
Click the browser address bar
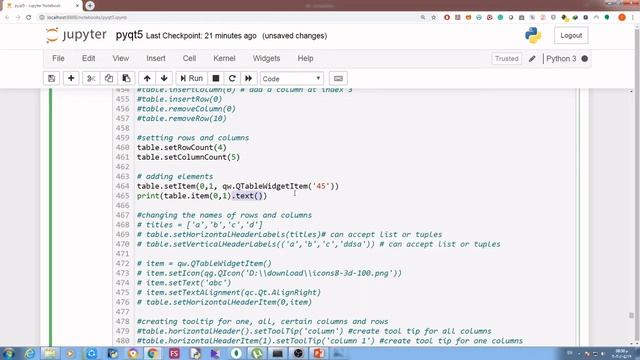point(229,17)
